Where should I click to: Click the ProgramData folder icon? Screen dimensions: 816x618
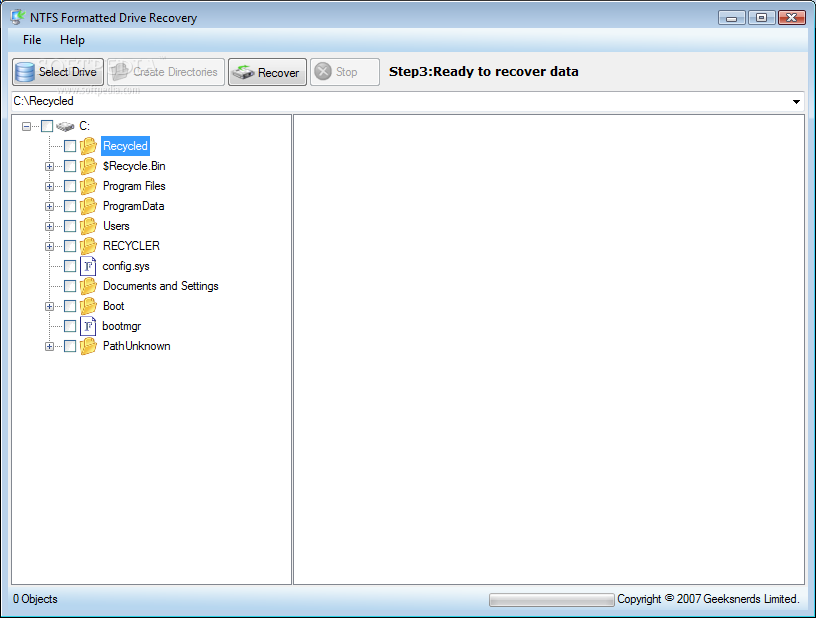click(88, 206)
